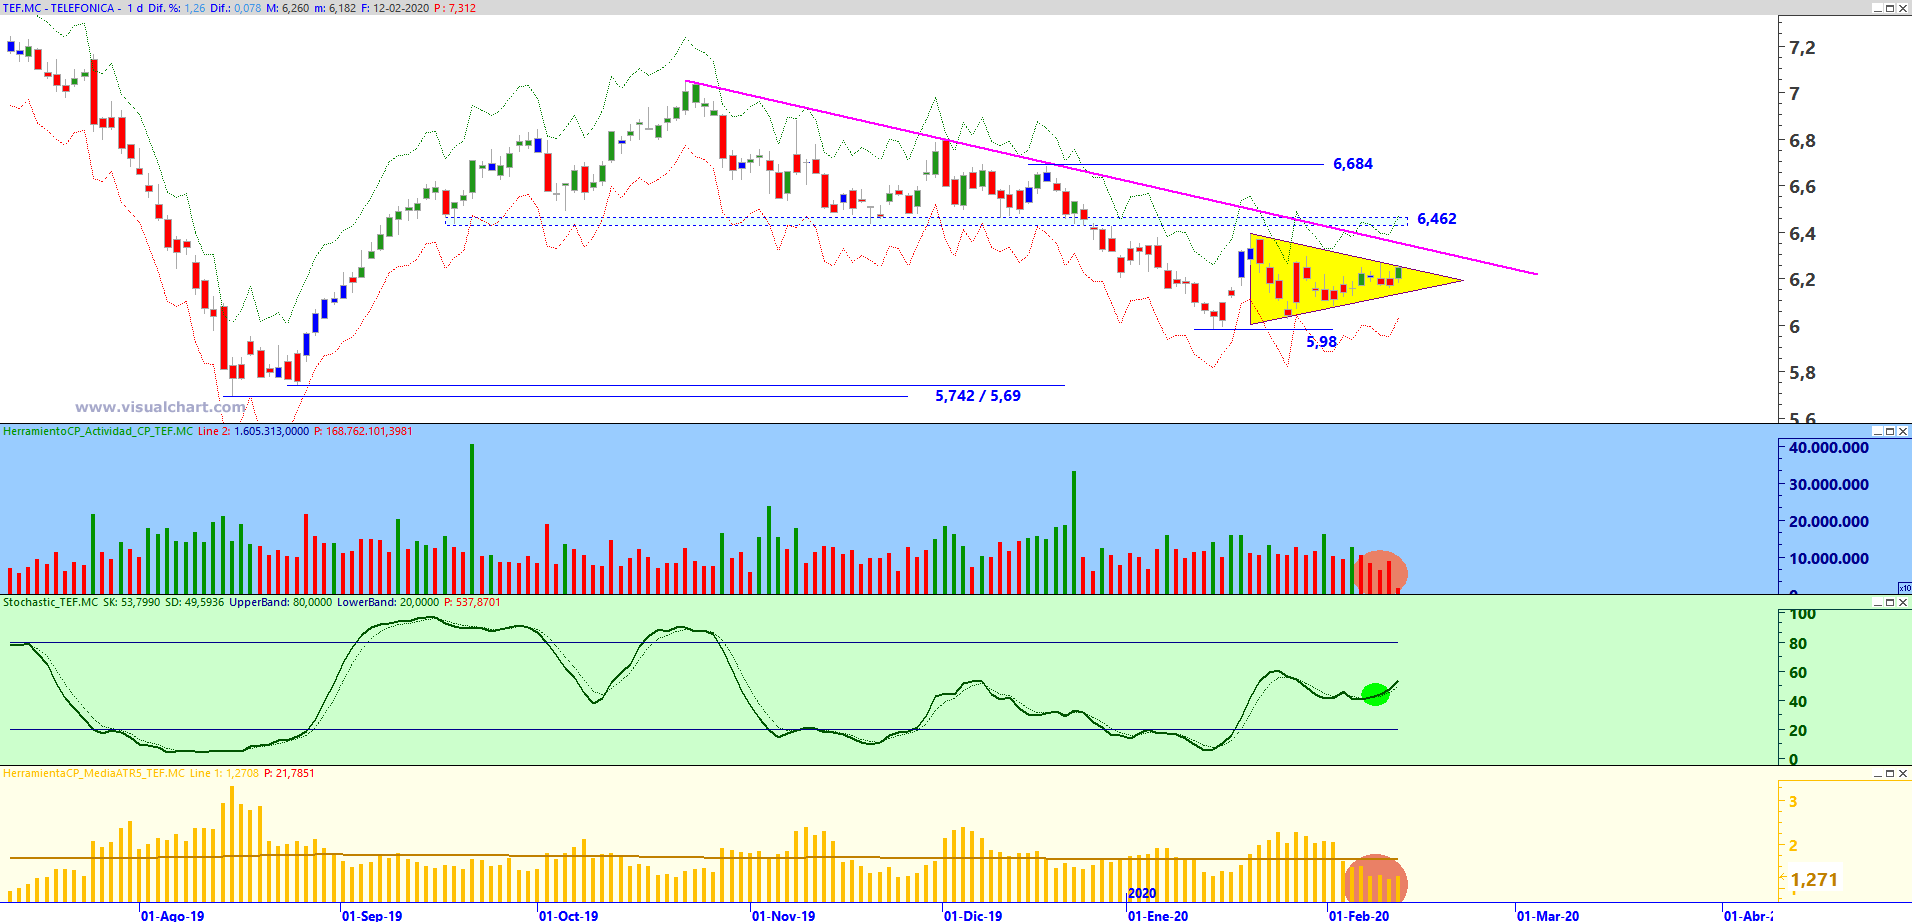Click the Stochastic_TEF.MC pane title
The width and height of the screenshot is (1912, 922).
[51, 602]
